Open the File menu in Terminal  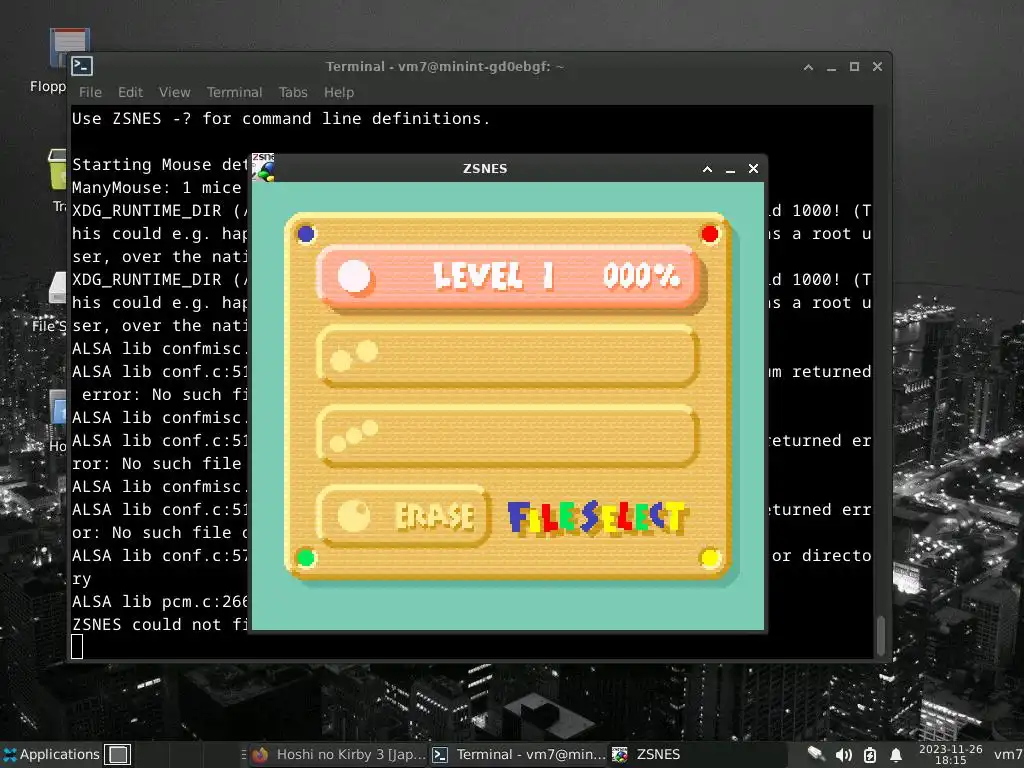tap(90, 92)
